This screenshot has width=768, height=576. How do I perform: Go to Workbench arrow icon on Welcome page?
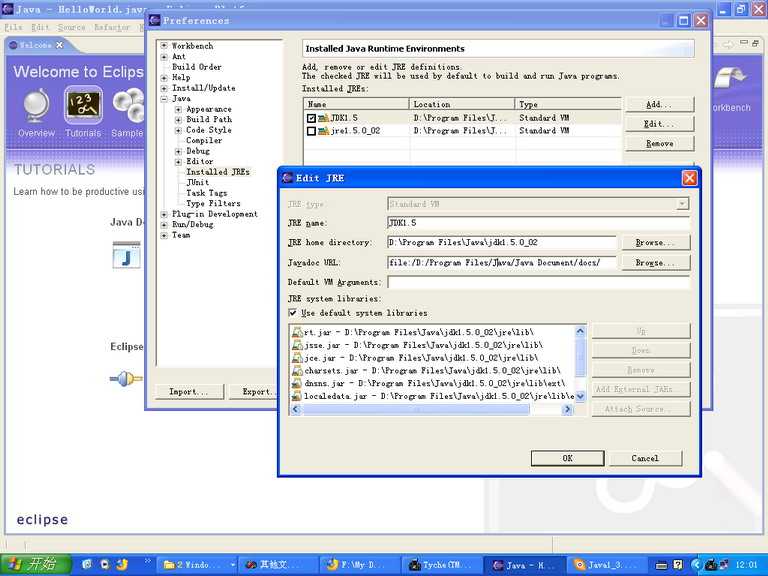pyautogui.click(x=731, y=78)
